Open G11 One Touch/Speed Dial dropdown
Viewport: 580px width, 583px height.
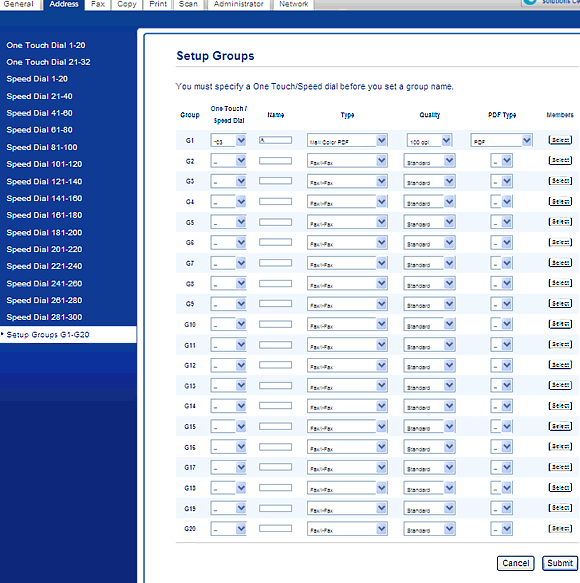(x=228, y=345)
